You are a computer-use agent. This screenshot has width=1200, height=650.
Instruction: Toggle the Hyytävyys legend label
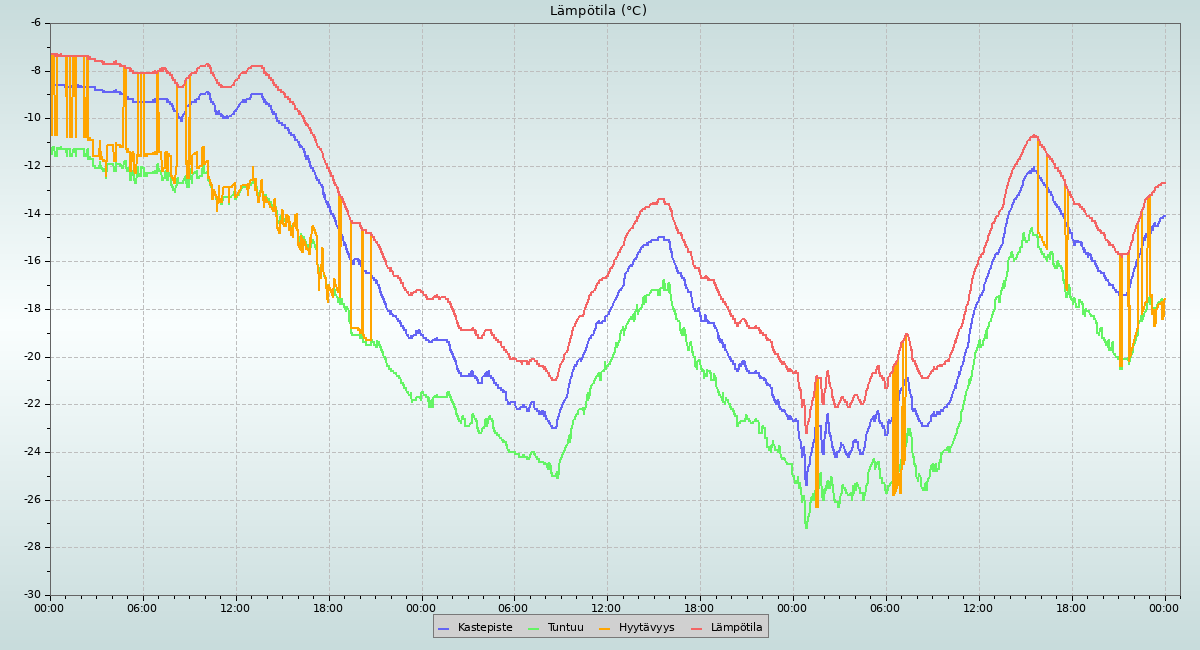[x=646, y=628]
